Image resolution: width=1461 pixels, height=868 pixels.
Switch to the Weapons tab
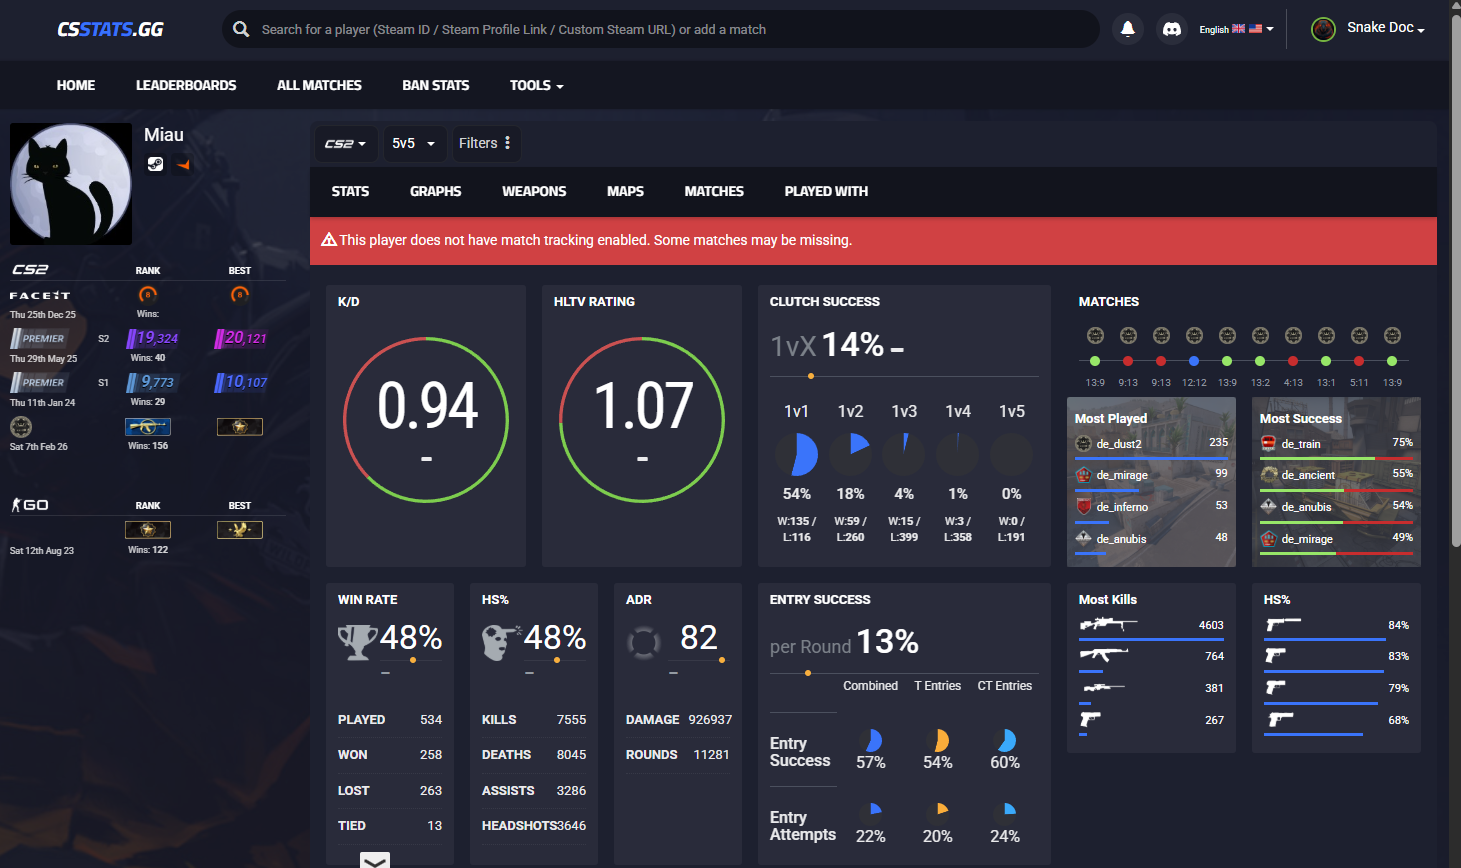[x=534, y=191]
